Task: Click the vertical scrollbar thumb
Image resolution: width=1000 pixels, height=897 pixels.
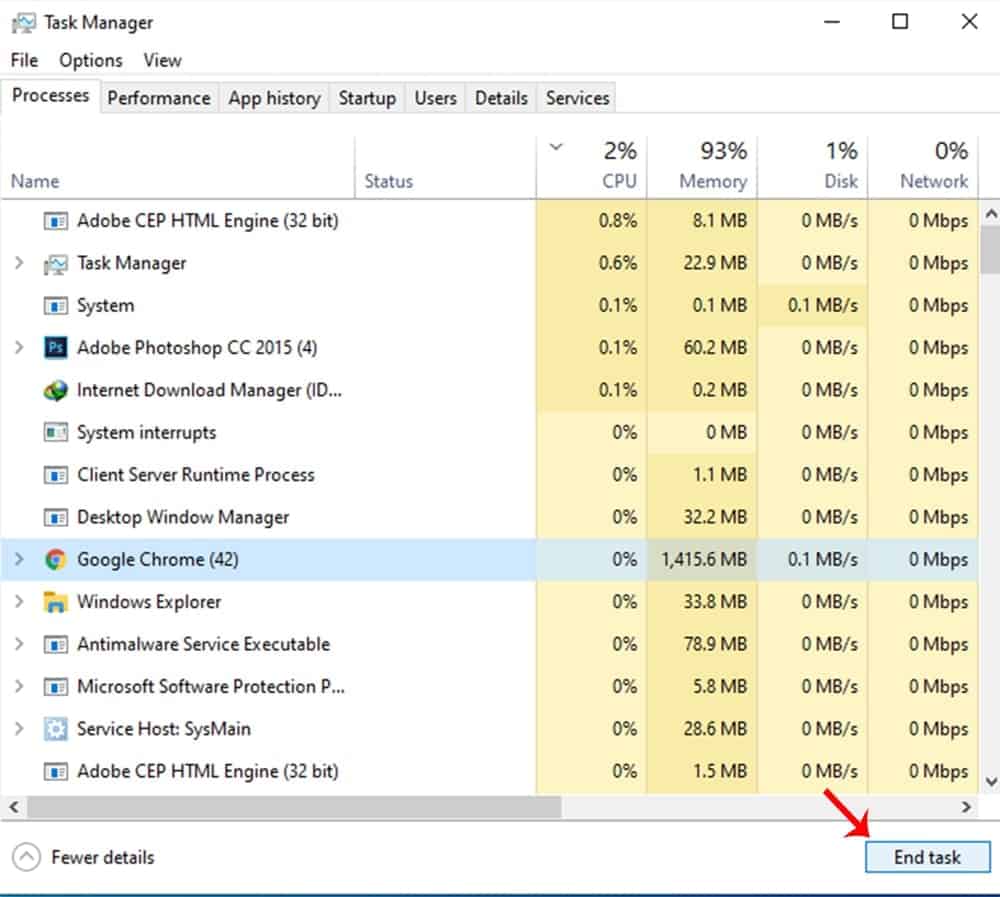Action: [x=990, y=250]
